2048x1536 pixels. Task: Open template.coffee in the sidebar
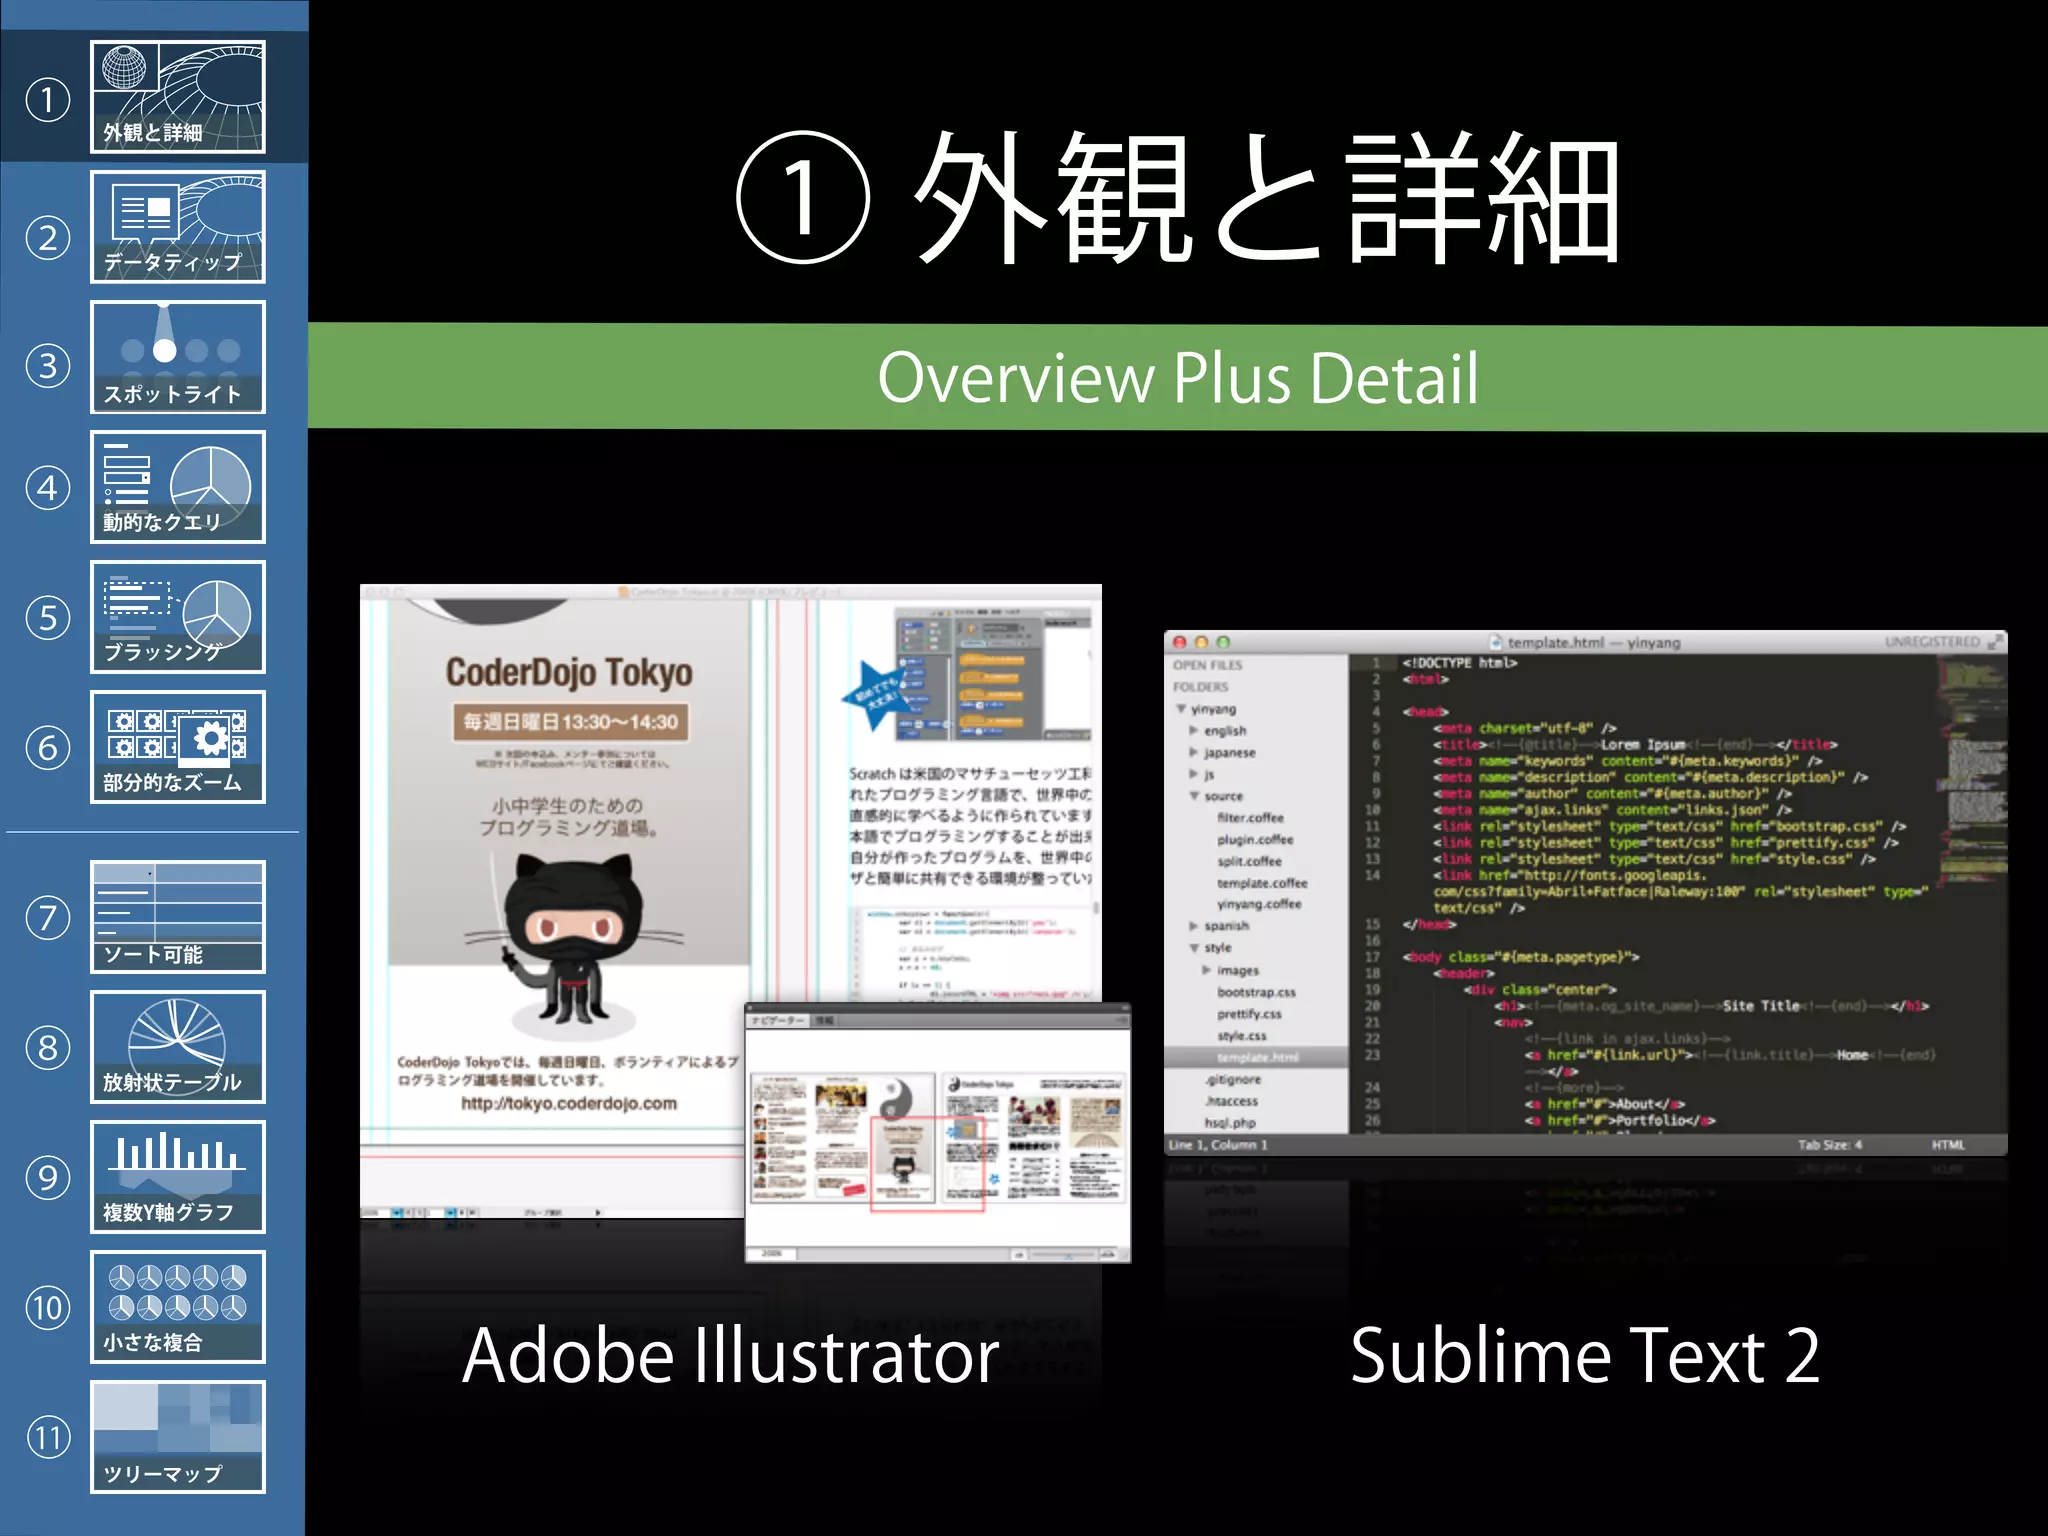tap(1262, 883)
